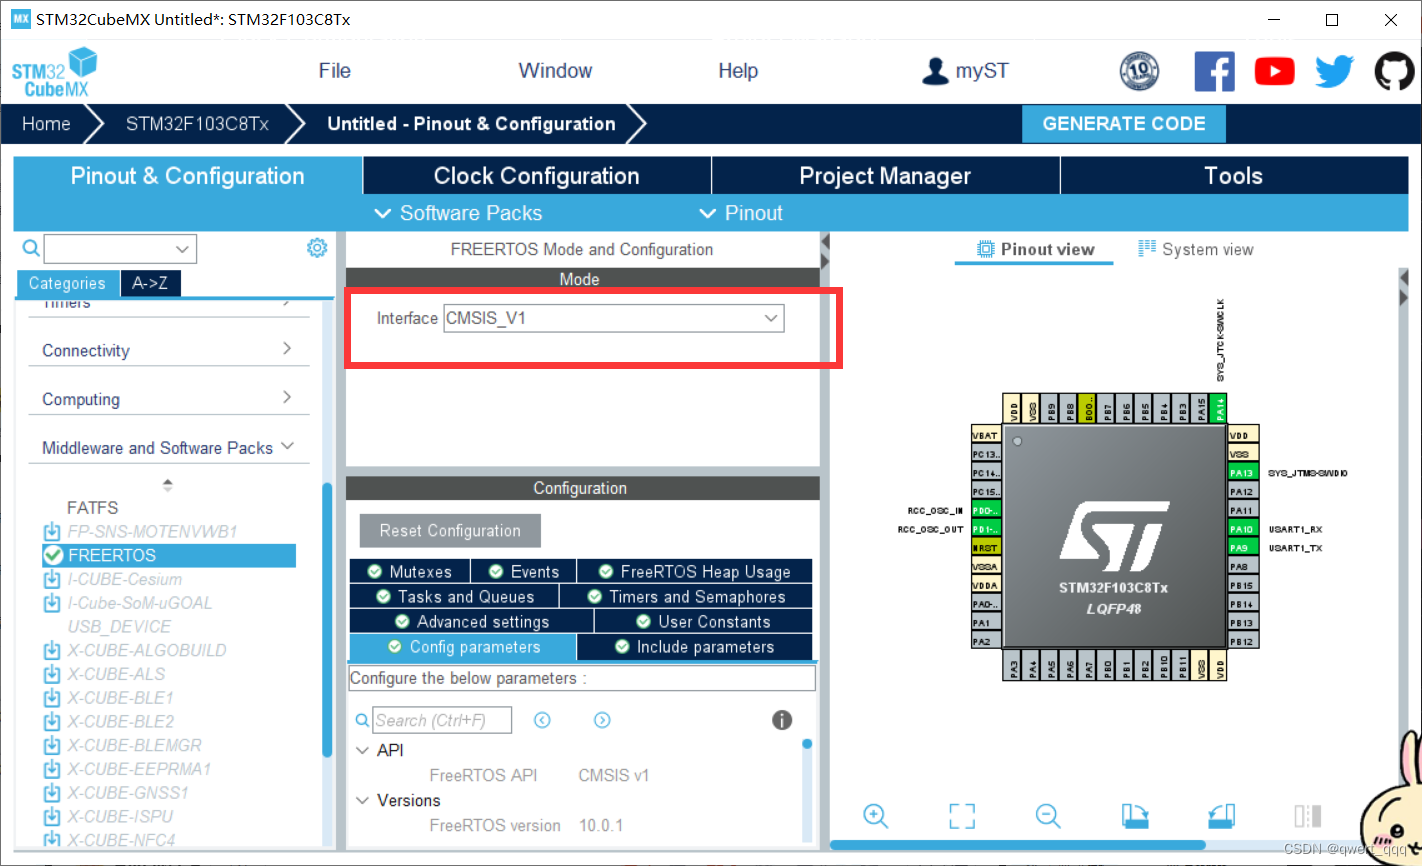This screenshot has height=866, width=1422.
Task: Select the PA13 pin on the chip
Action: tap(1242, 473)
